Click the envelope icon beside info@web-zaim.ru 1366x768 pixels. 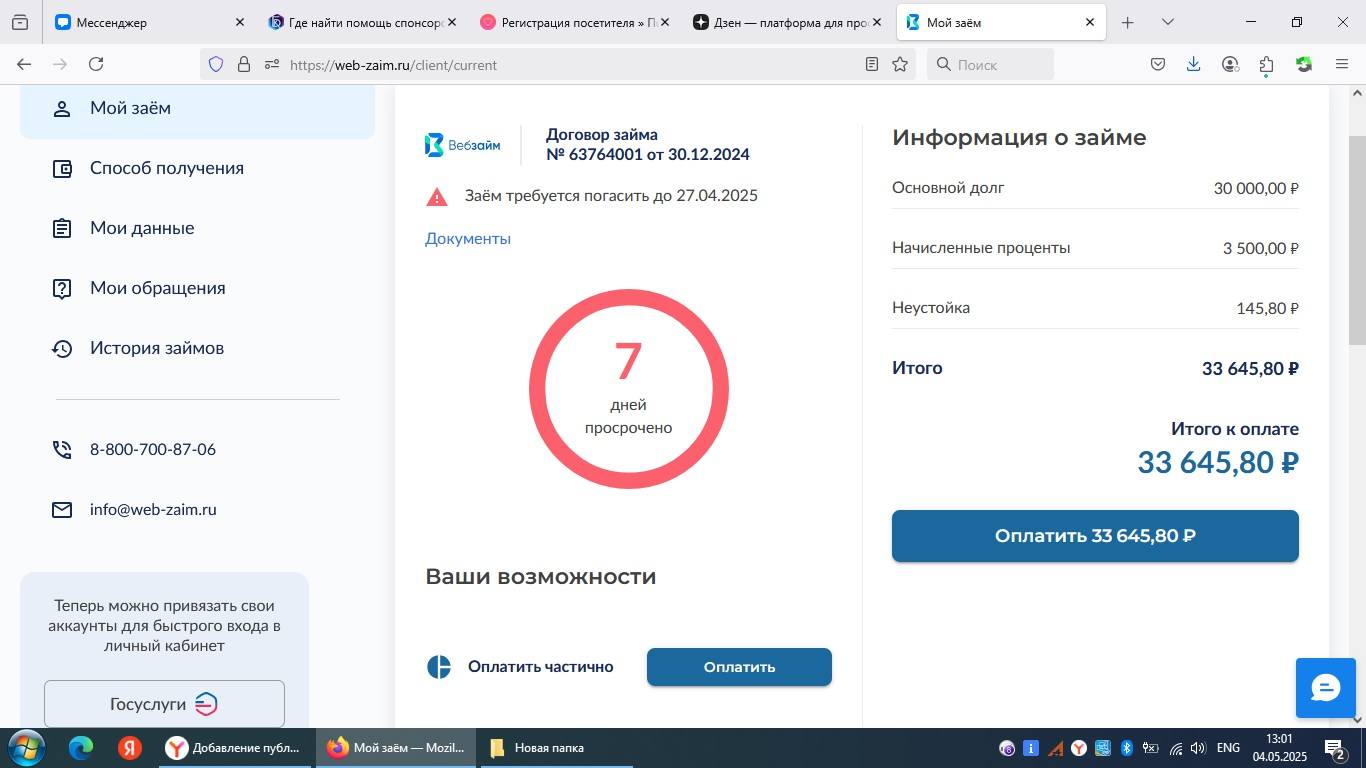62,509
